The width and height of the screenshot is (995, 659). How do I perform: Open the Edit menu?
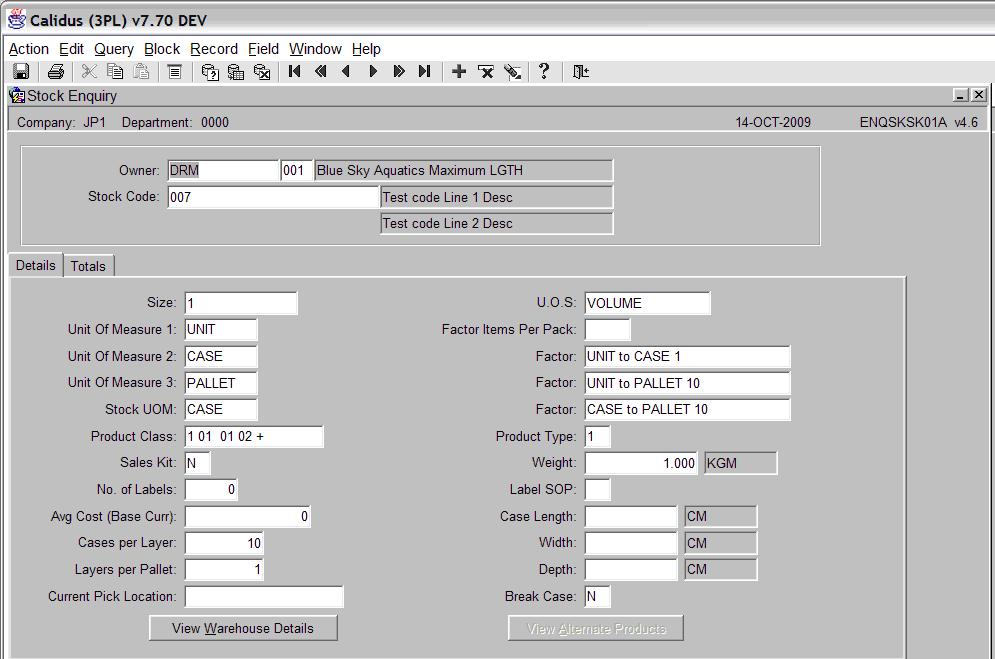click(x=71, y=49)
